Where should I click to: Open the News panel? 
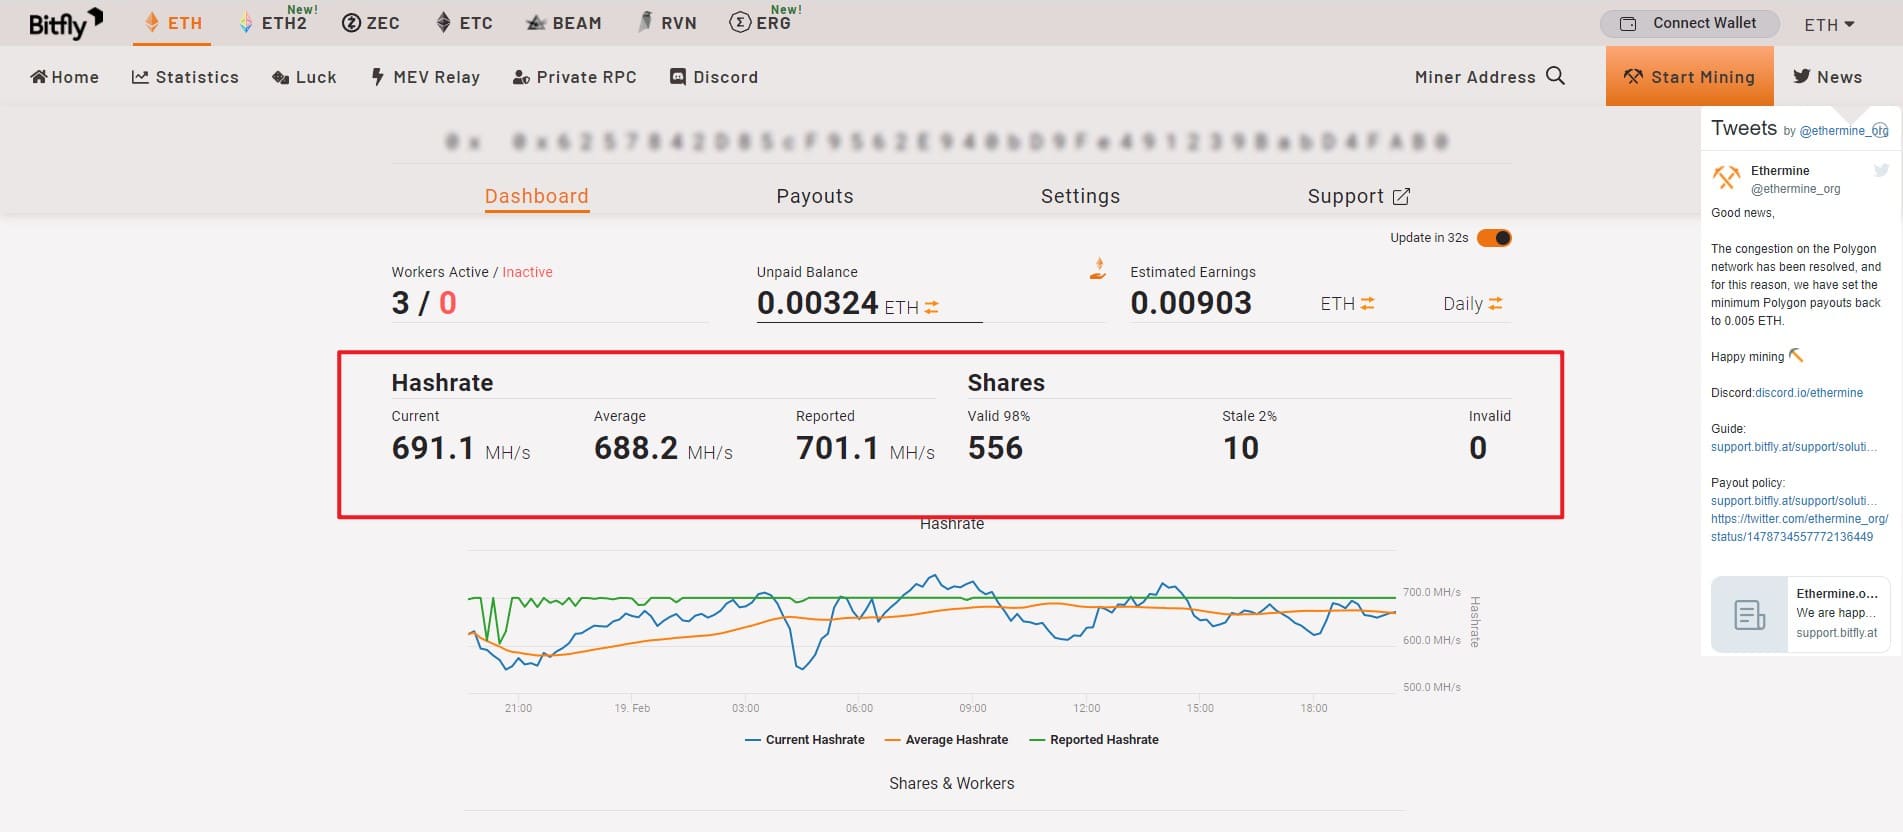click(1827, 77)
